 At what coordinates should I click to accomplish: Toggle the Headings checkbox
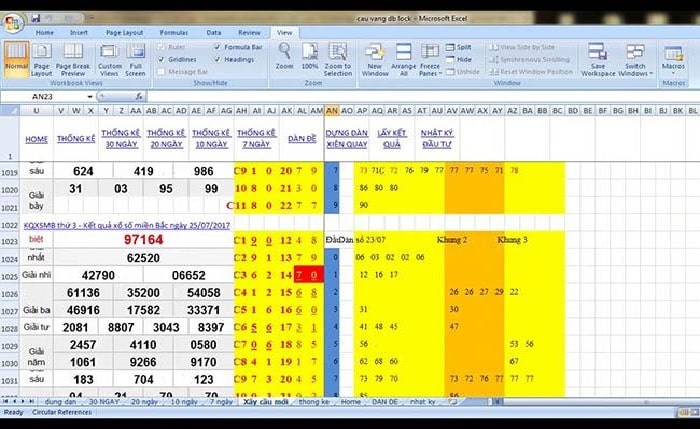217,59
